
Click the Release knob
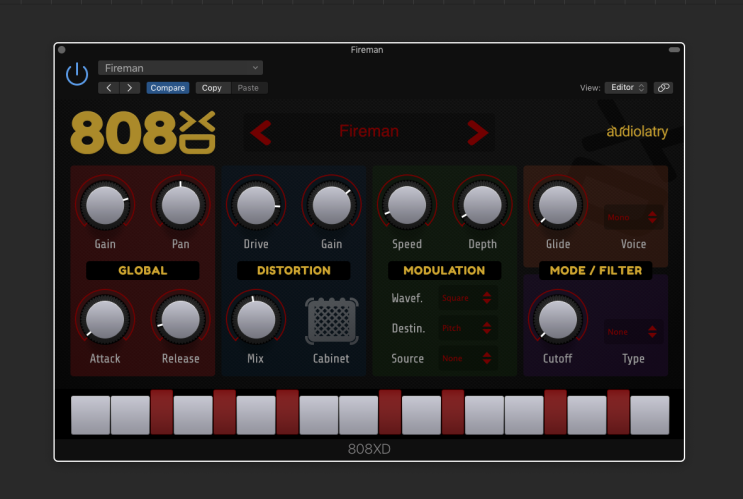pos(181,320)
